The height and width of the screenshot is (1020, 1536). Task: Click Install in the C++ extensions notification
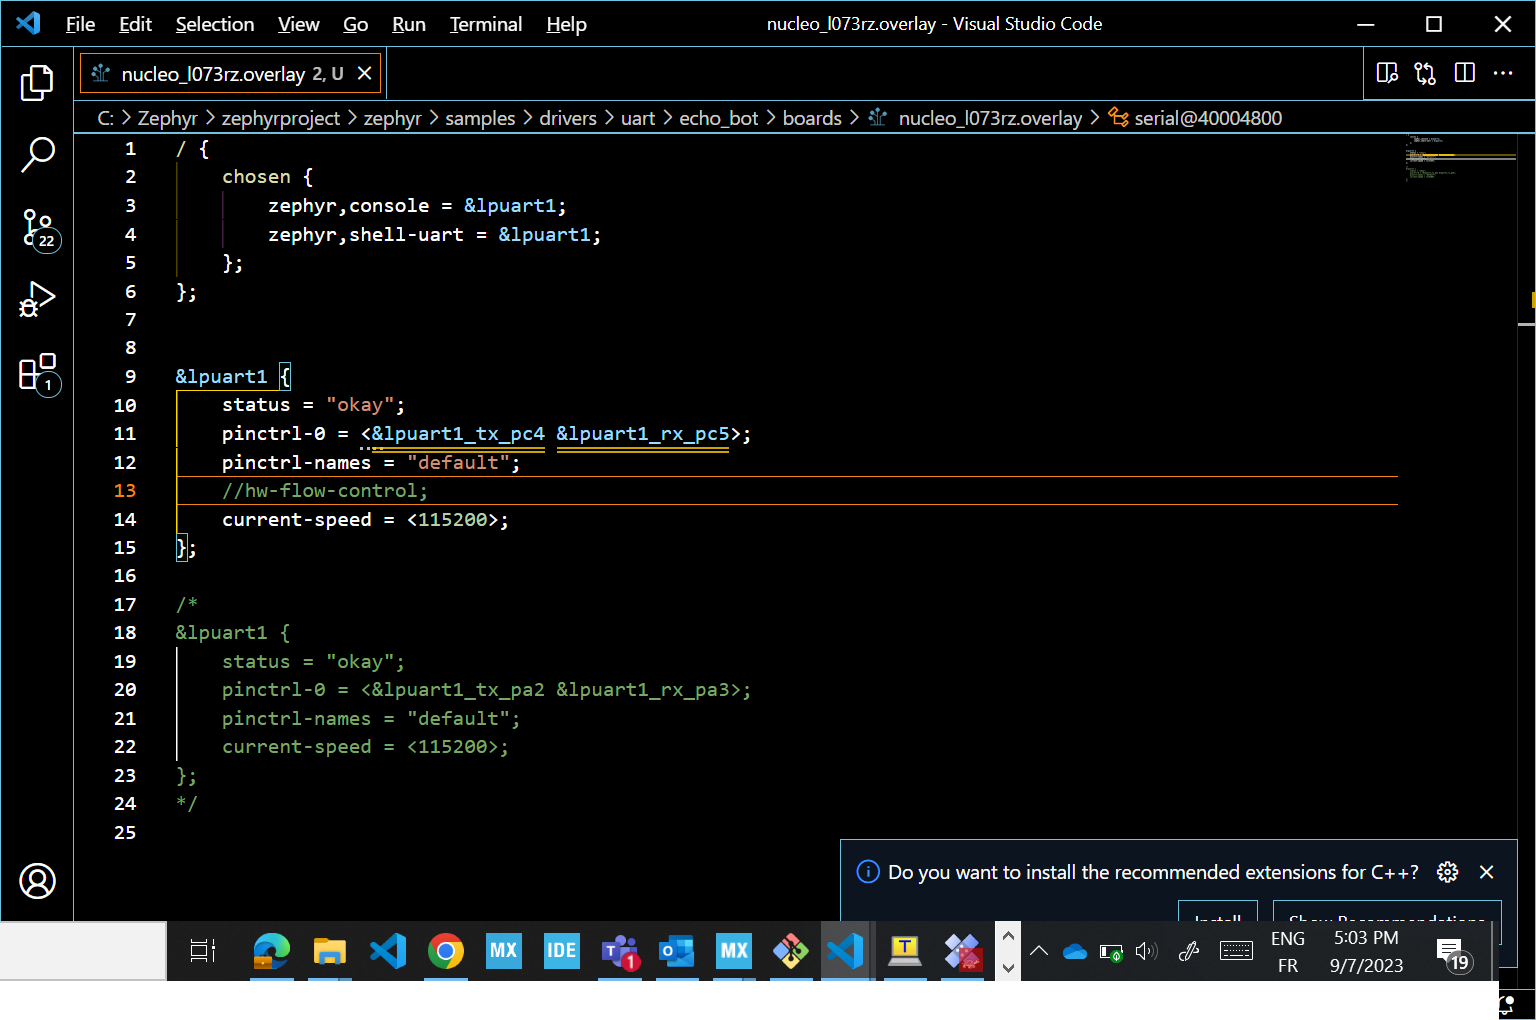[1217, 918]
